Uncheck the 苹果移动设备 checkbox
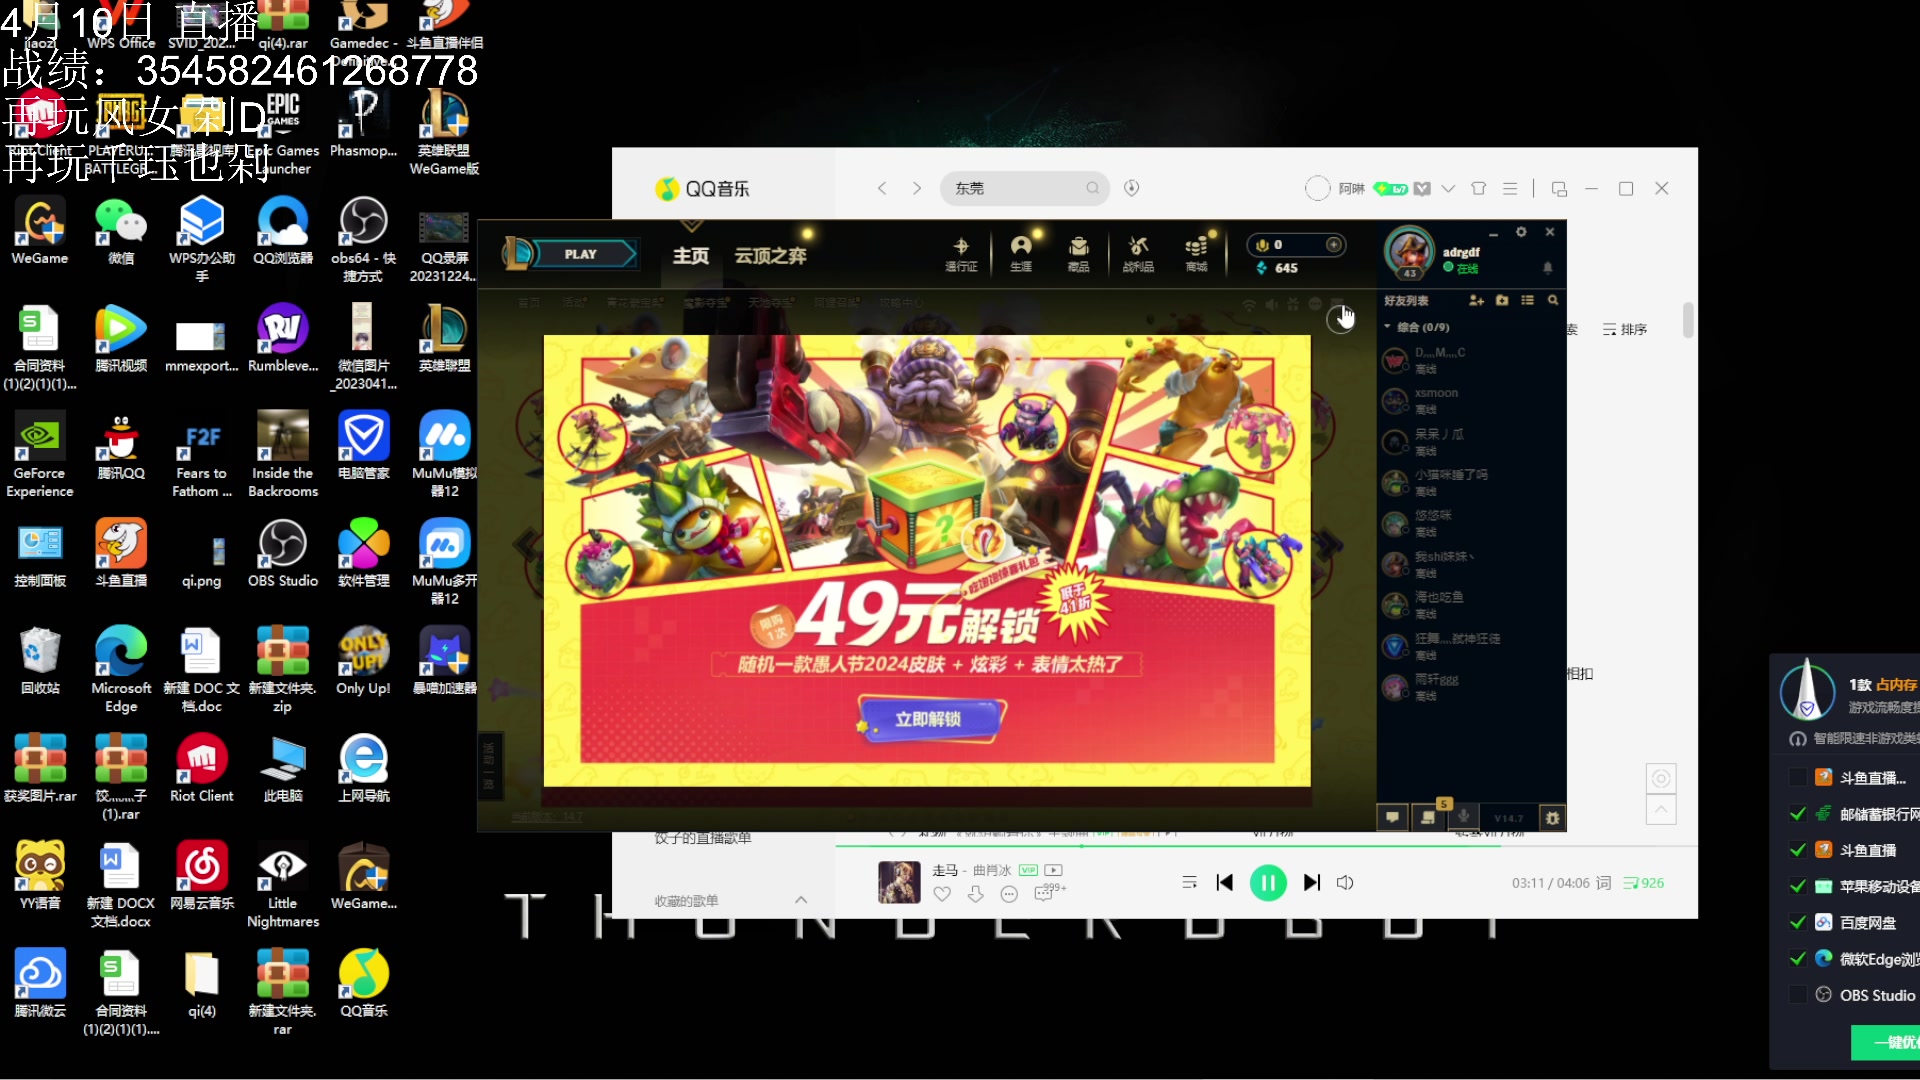The height and width of the screenshot is (1080, 1920). 1797,886
